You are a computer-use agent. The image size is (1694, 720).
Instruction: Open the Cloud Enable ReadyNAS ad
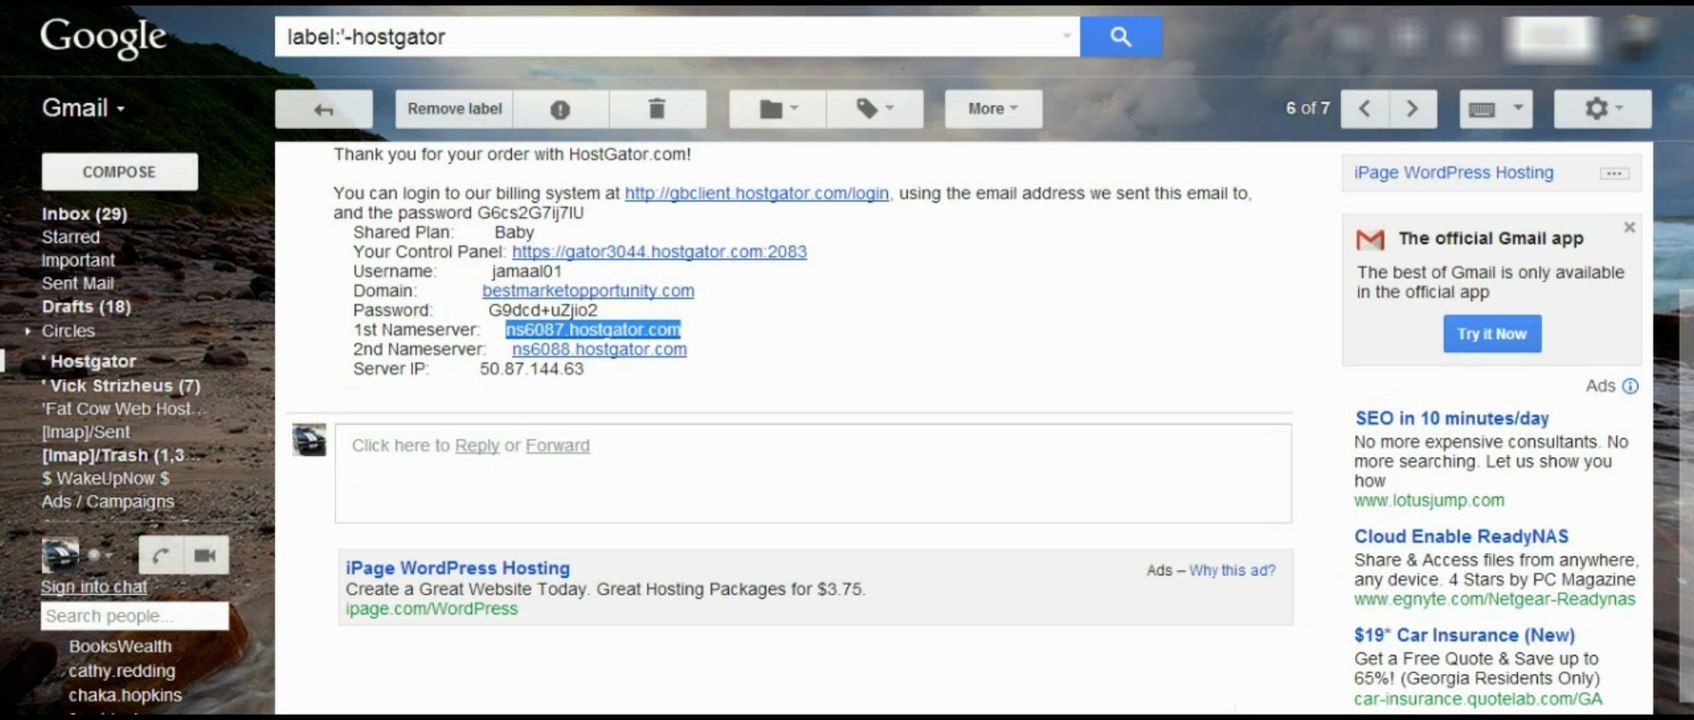[1461, 536]
